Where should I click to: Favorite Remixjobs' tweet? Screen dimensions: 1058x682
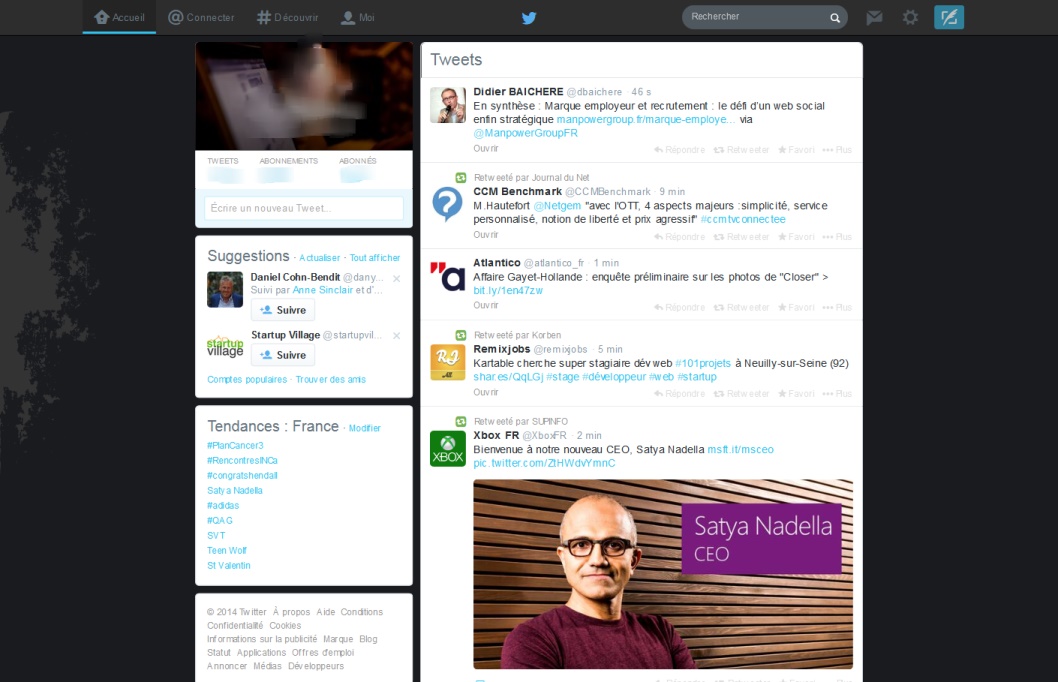[x=796, y=393]
